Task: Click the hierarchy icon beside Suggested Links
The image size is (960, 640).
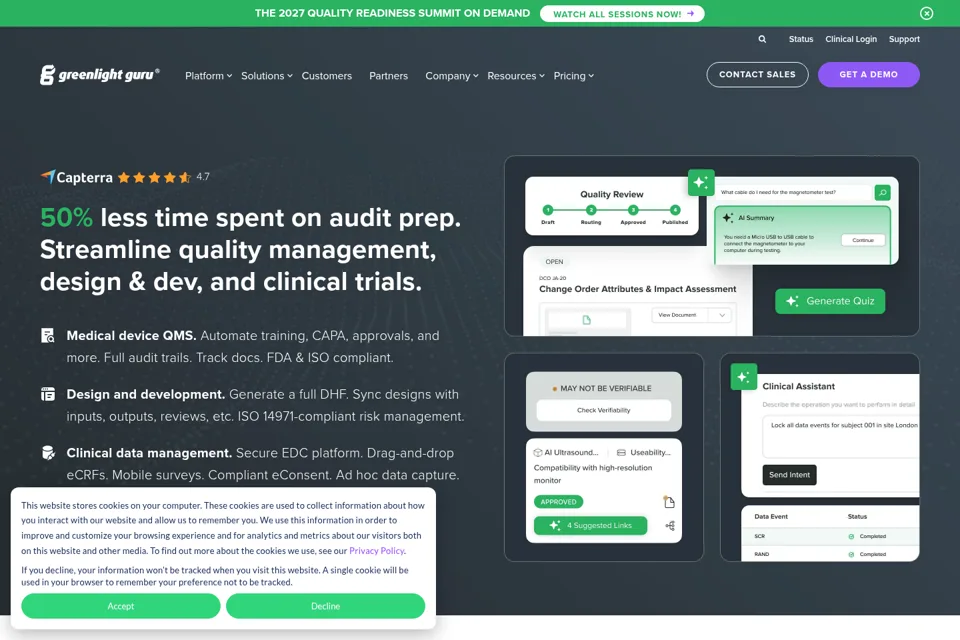Action: pos(670,525)
